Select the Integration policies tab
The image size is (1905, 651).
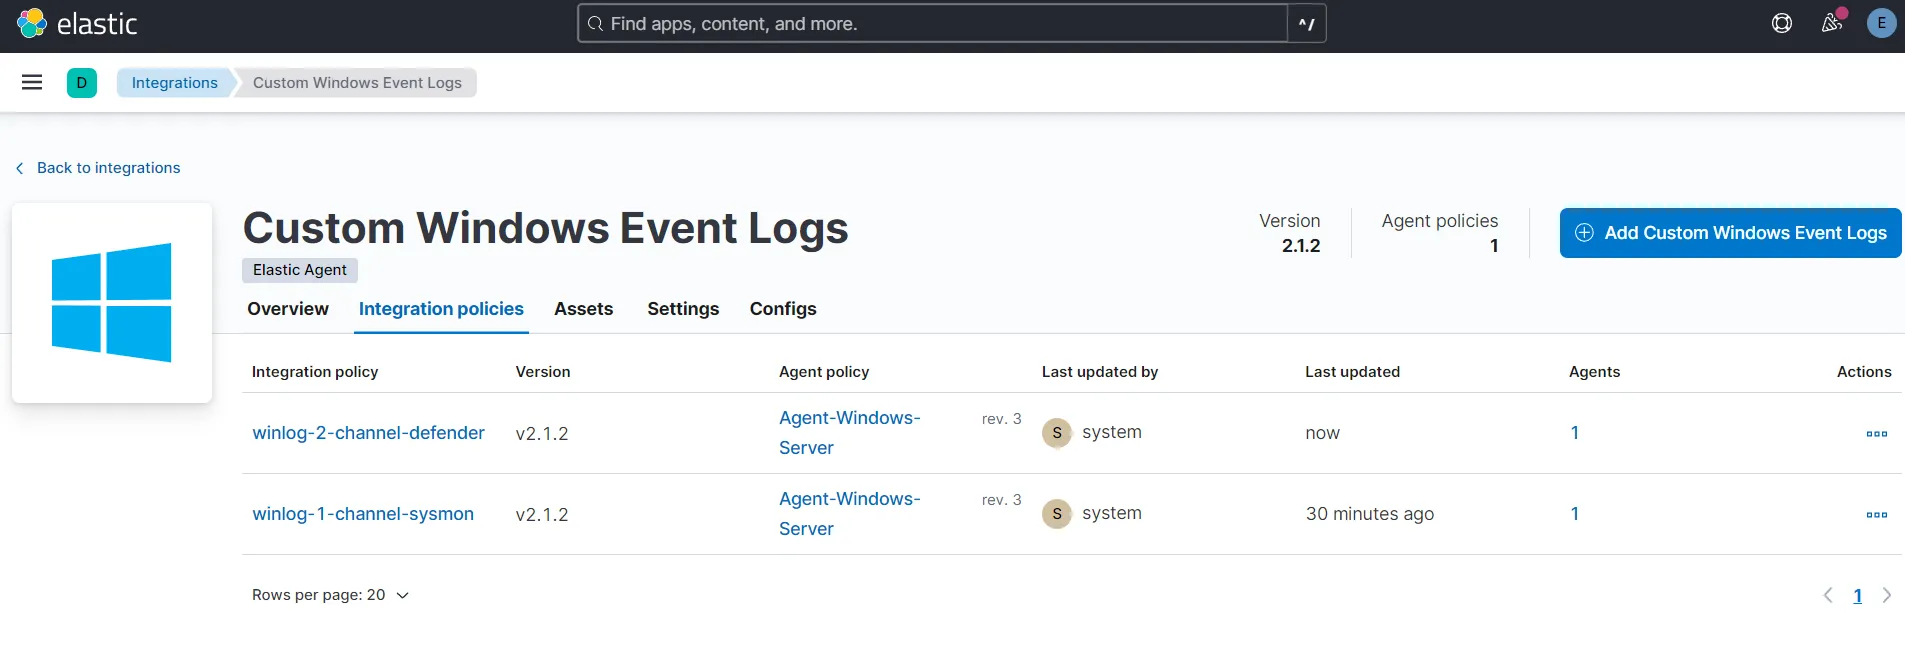[441, 309]
